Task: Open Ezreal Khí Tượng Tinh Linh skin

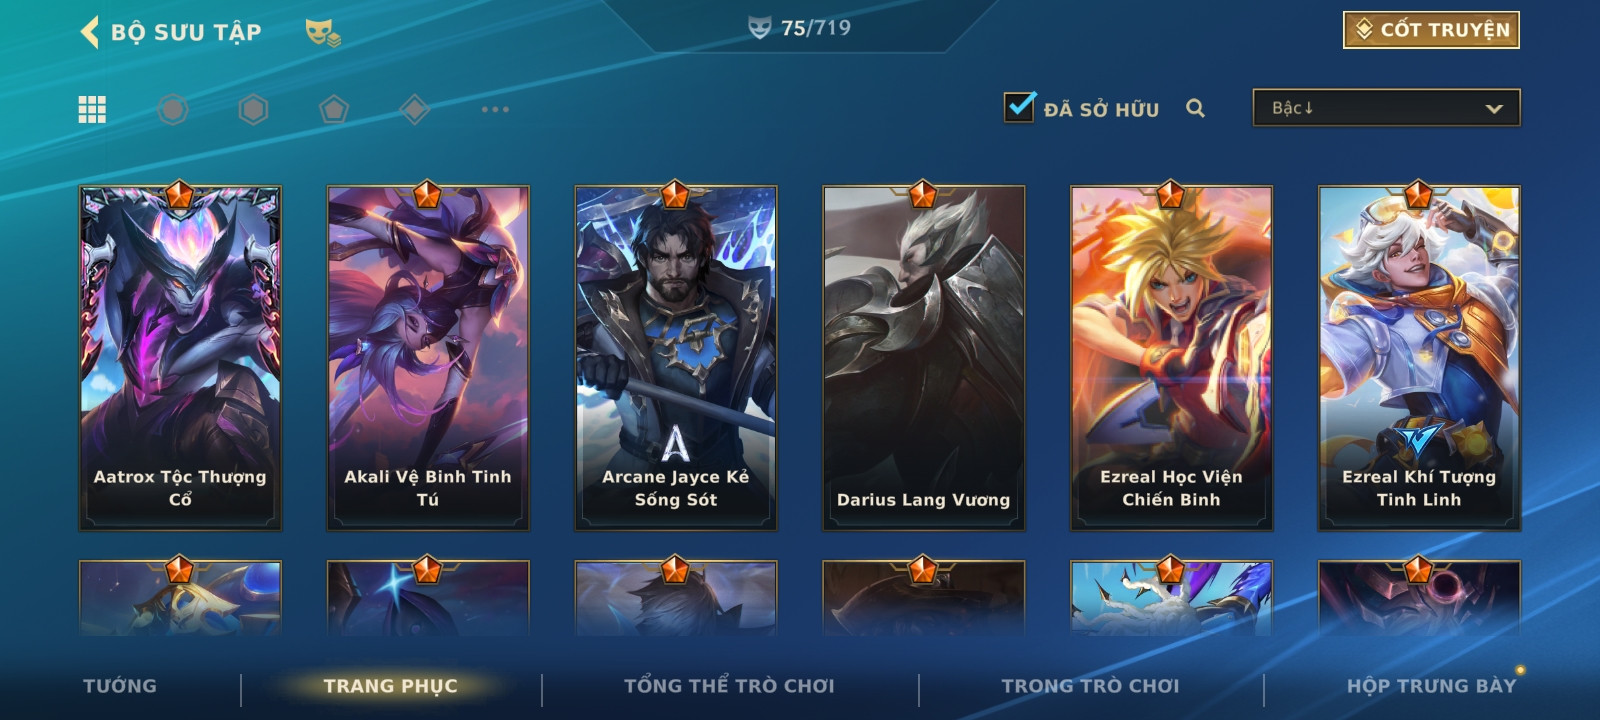Action: (1419, 357)
